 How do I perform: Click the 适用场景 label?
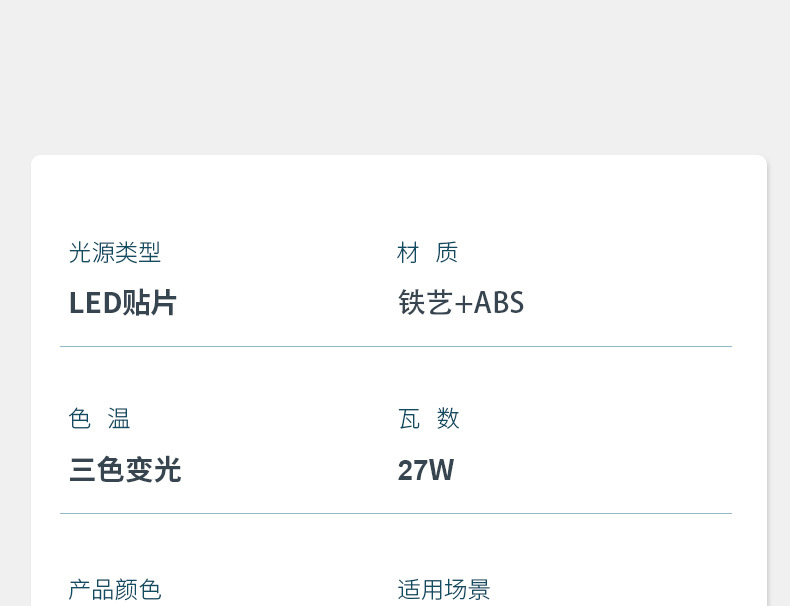tap(444, 590)
